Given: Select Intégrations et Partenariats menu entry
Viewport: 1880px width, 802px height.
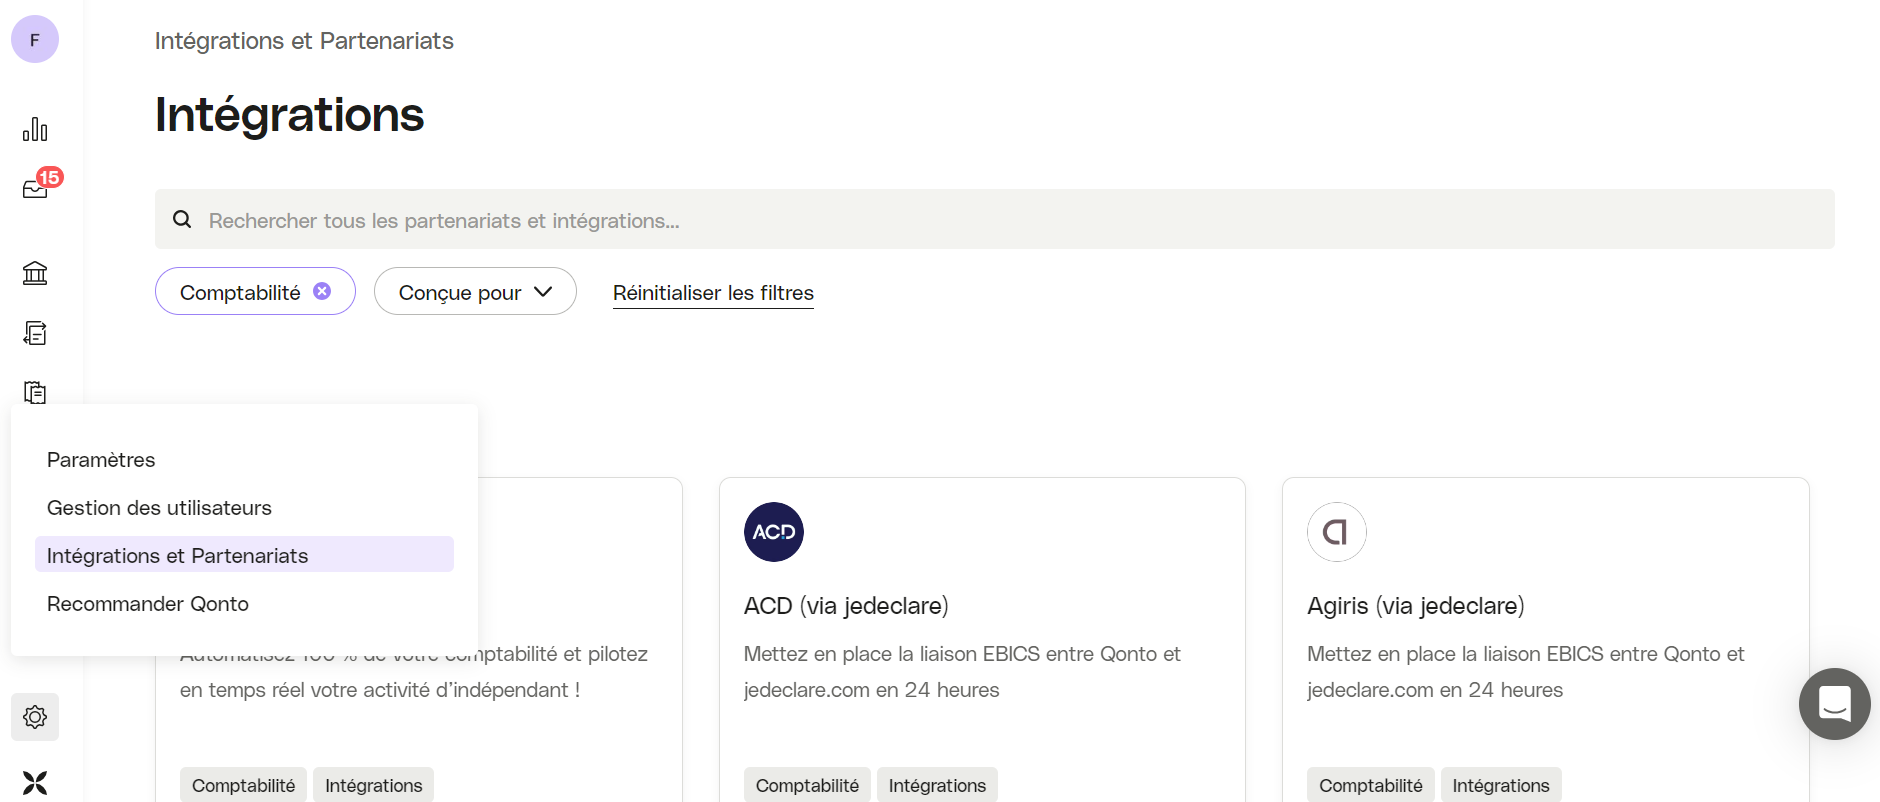Looking at the screenshot, I should point(244,554).
